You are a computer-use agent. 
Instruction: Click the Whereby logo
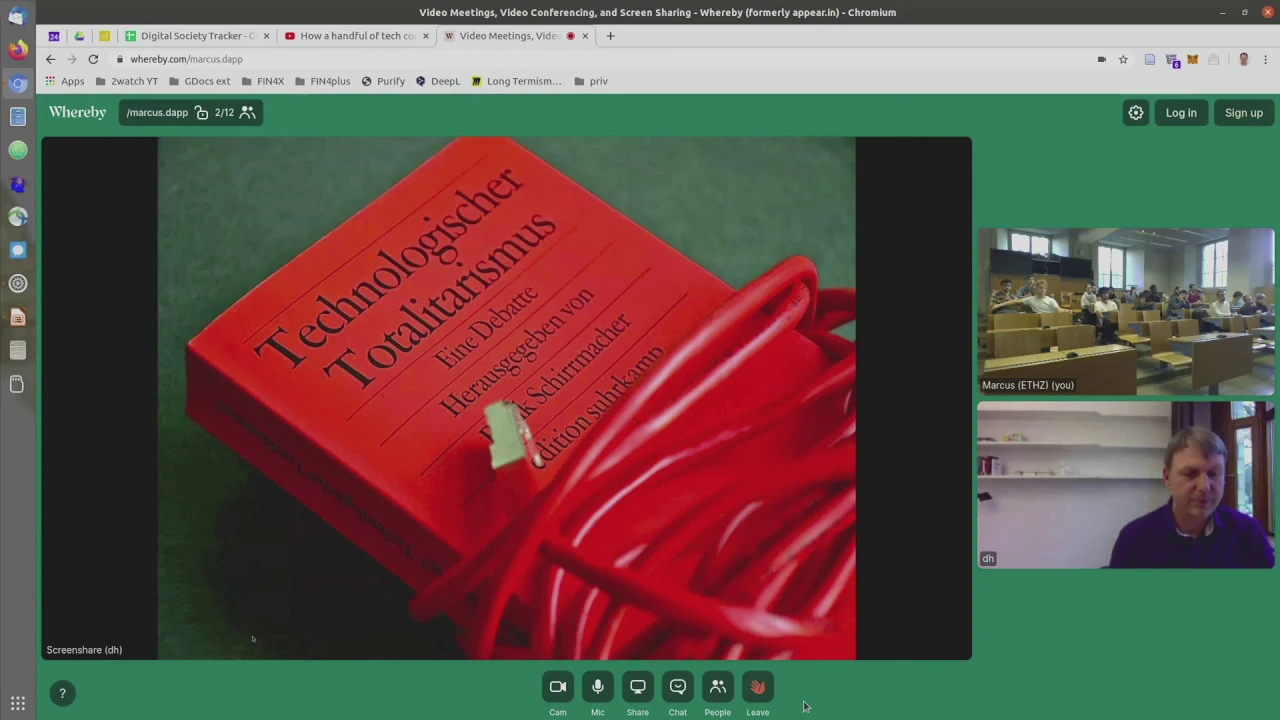[77, 112]
